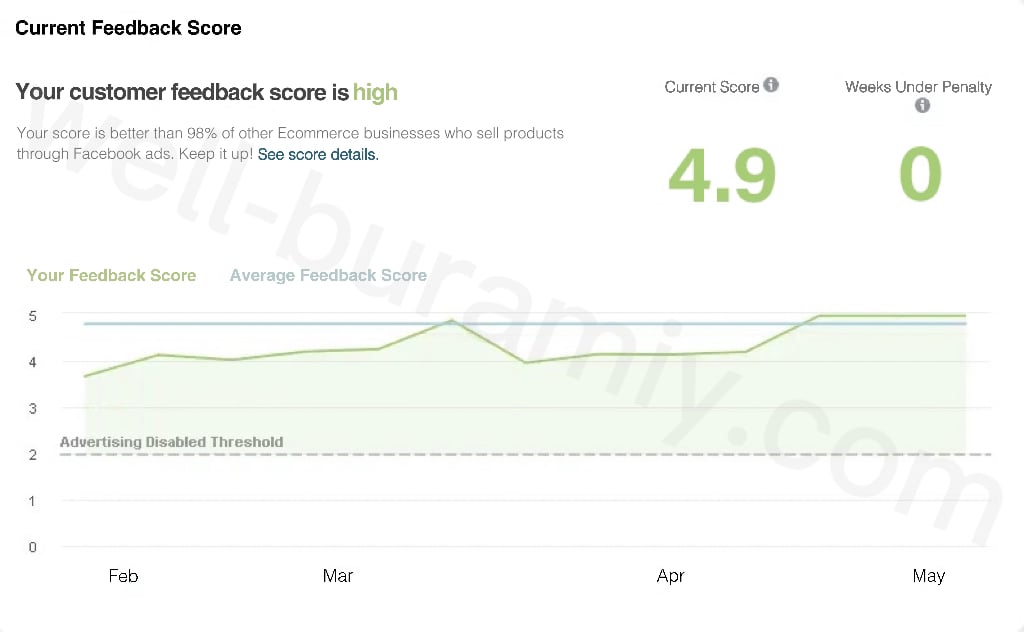Click the green word high in the heading
The image size is (1024, 632).
coord(375,93)
